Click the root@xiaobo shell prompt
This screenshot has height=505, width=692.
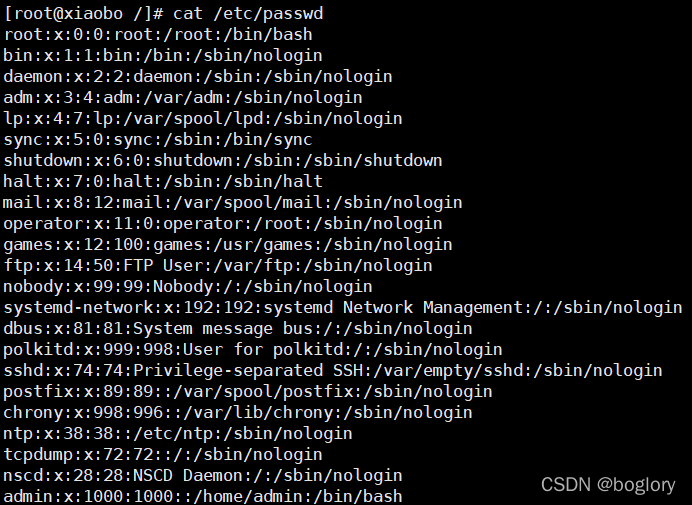point(84,14)
